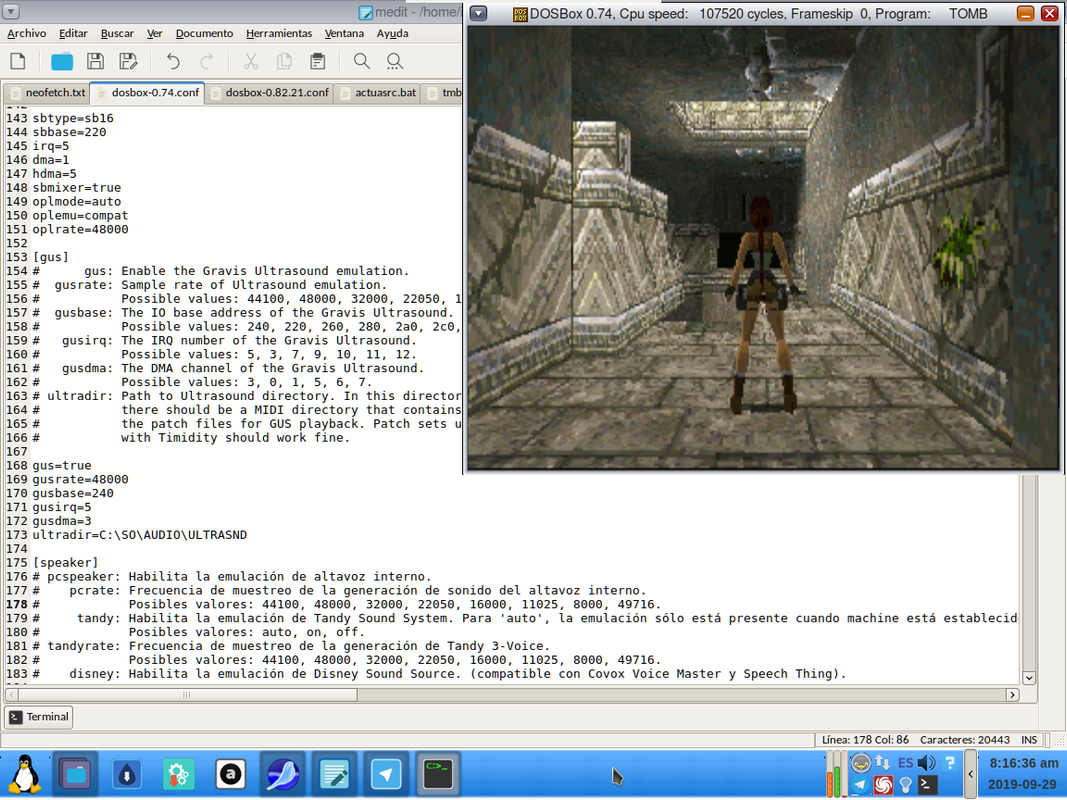The height and width of the screenshot is (800, 1067).
Task: Click the 'ultradir=C:\SO\AUDIO\ULTRASND' line
Action: tap(139, 535)
